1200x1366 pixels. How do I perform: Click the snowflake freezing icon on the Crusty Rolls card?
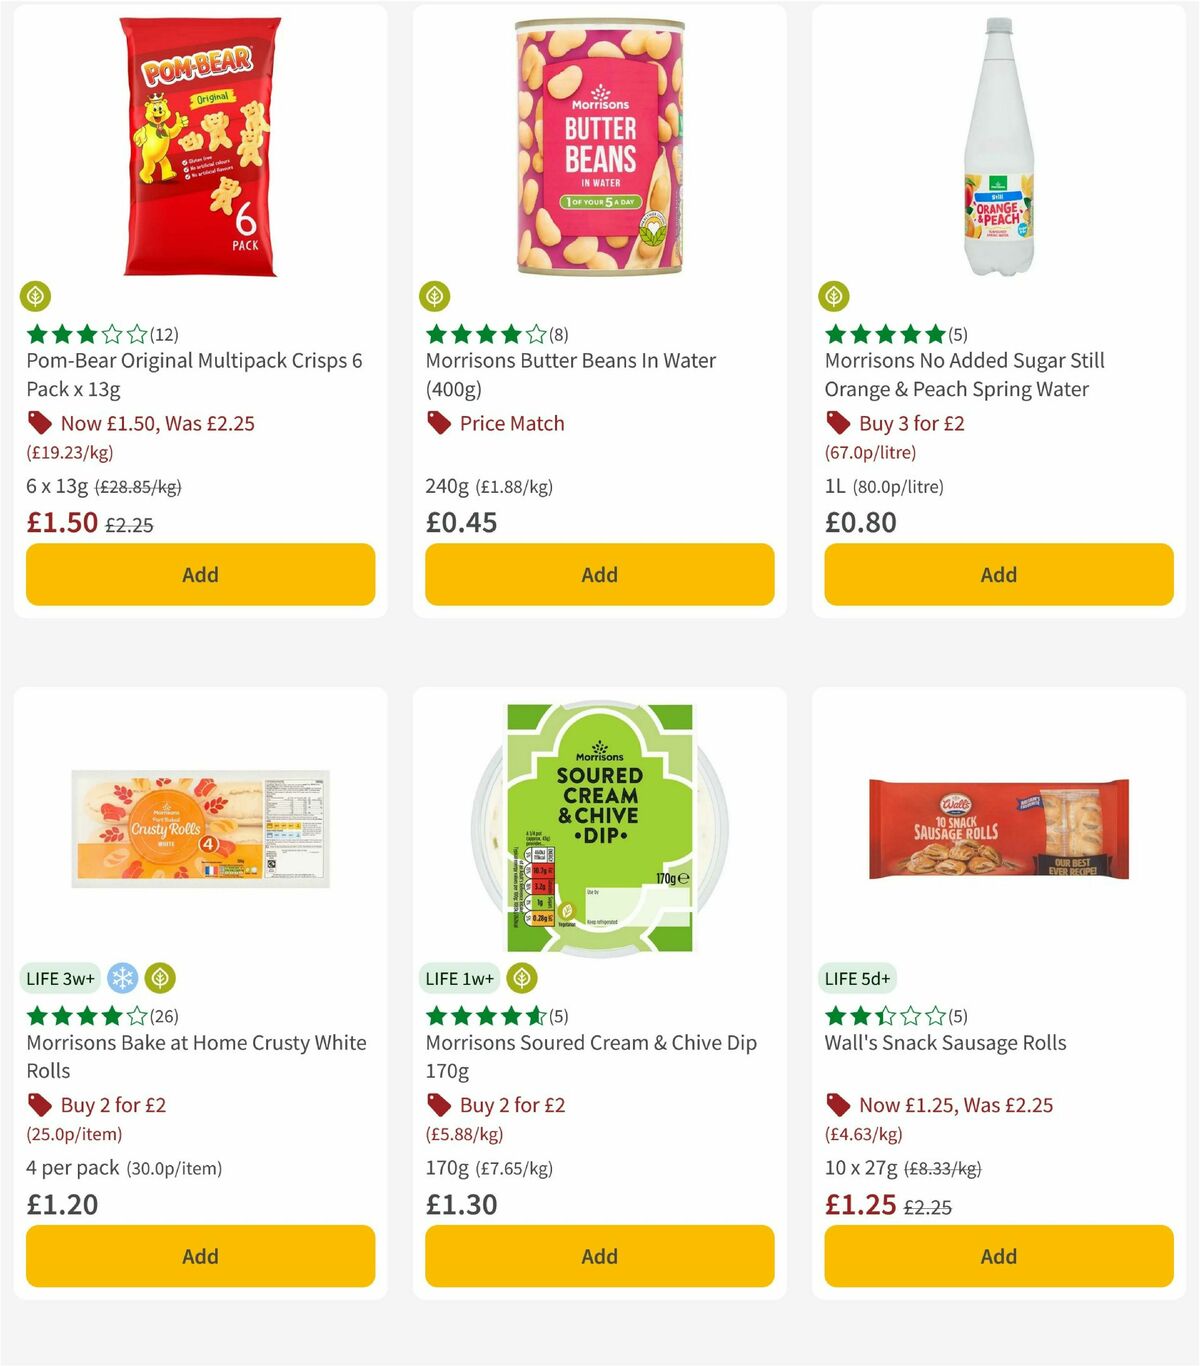click(122, 978)
